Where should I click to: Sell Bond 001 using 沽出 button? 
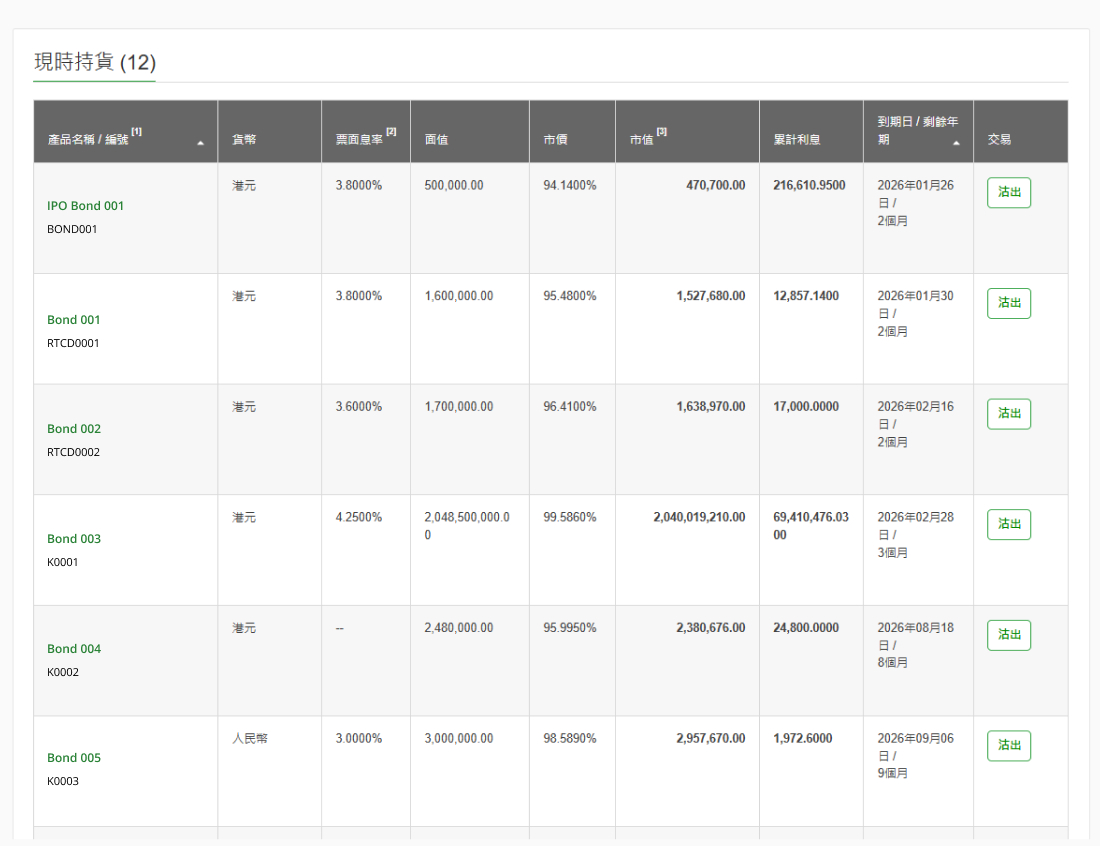pyautogui.click(x=1008, y=303)
